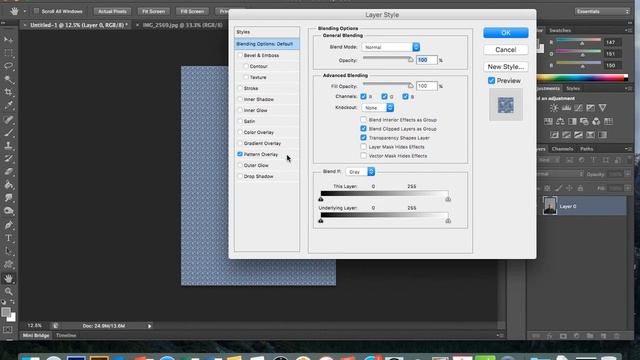Switch to IMG_2569.jpg document tab
The image size is (640, 360).
(182, 25)
